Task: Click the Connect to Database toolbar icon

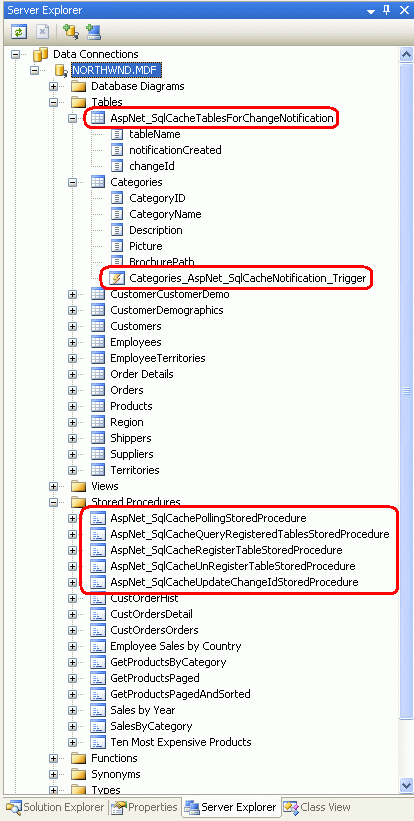Action: [x=69, y=32]
